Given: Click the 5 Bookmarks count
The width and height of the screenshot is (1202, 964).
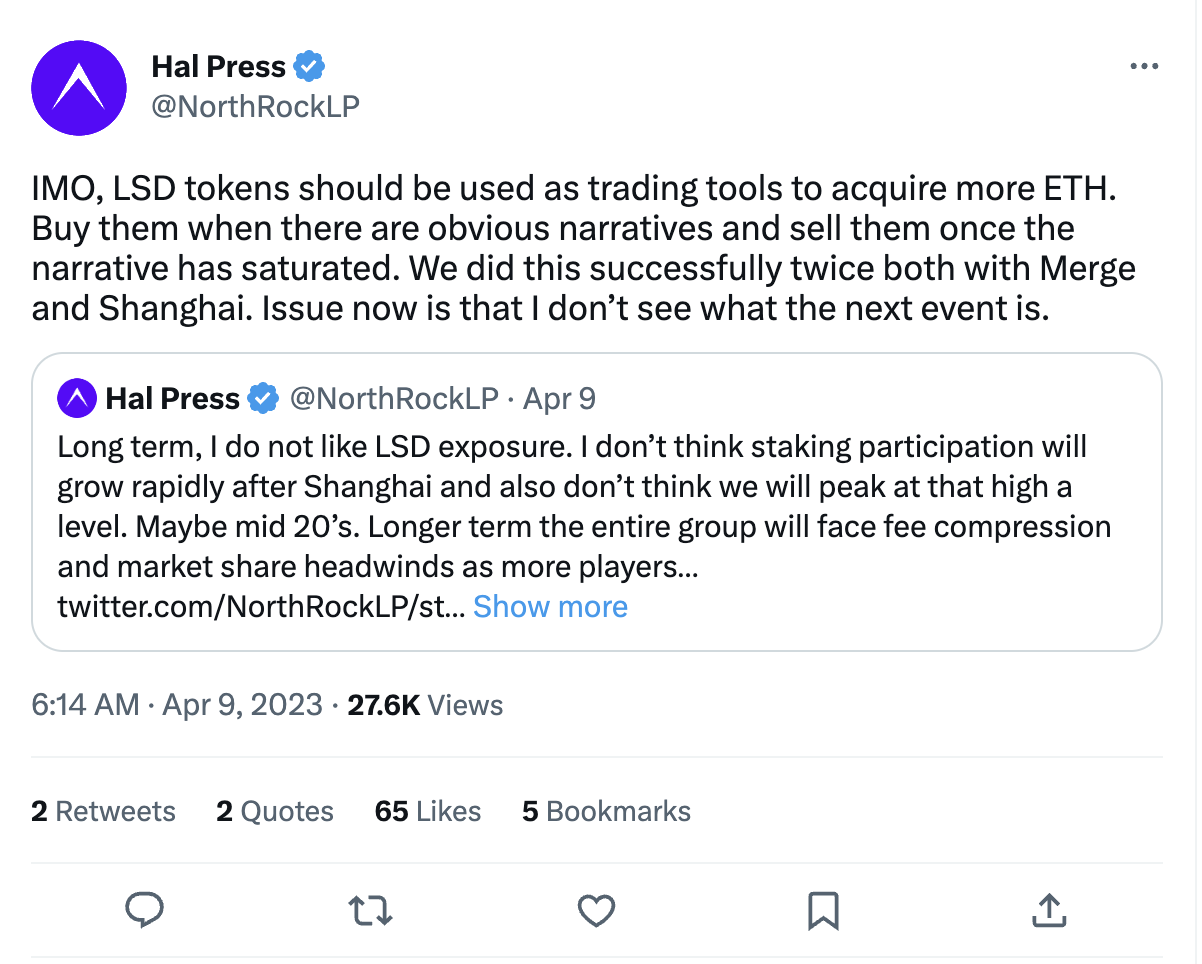Looking at the screenshot, I should point(606,811).
